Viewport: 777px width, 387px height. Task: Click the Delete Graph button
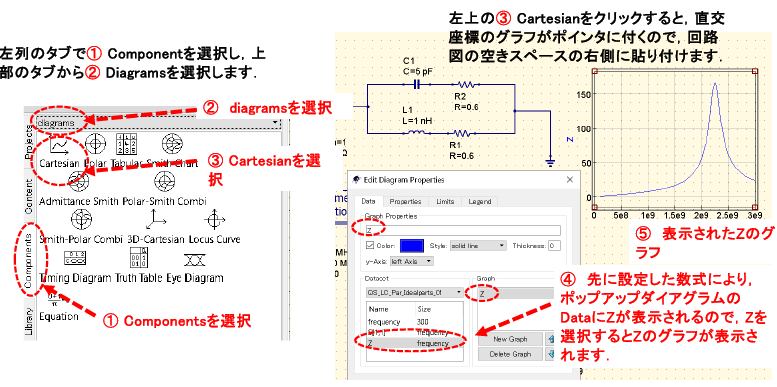[x=510, y=354]
